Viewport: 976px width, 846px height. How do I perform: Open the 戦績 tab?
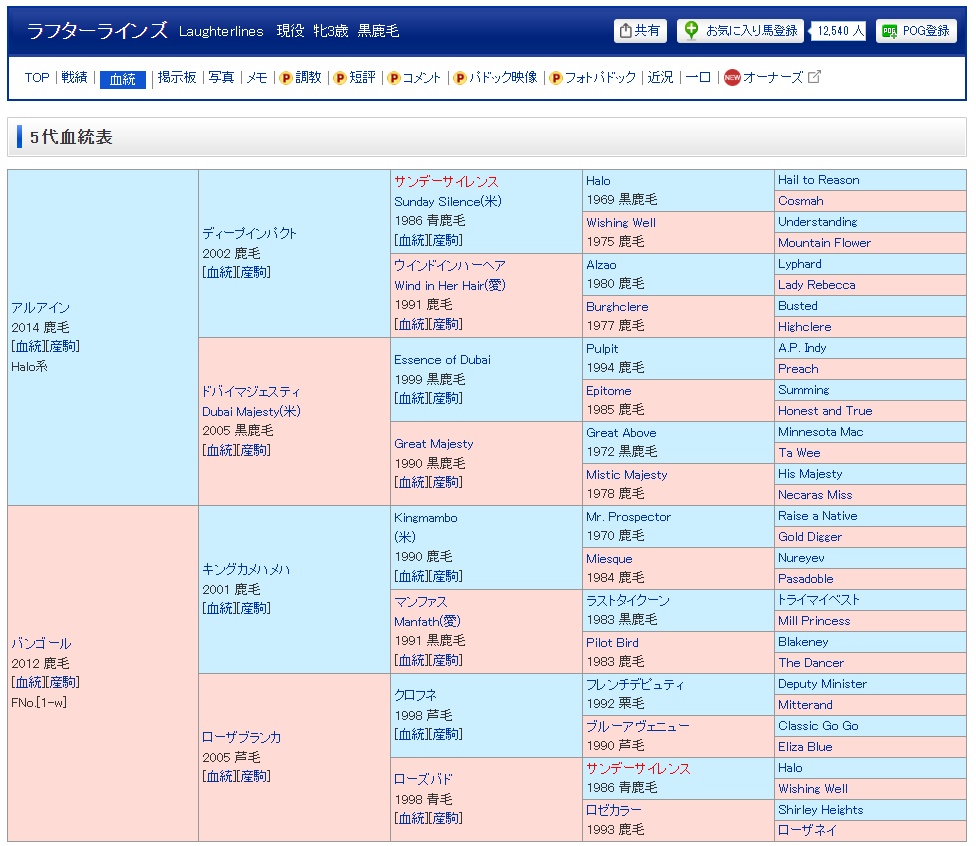[74, 77]
